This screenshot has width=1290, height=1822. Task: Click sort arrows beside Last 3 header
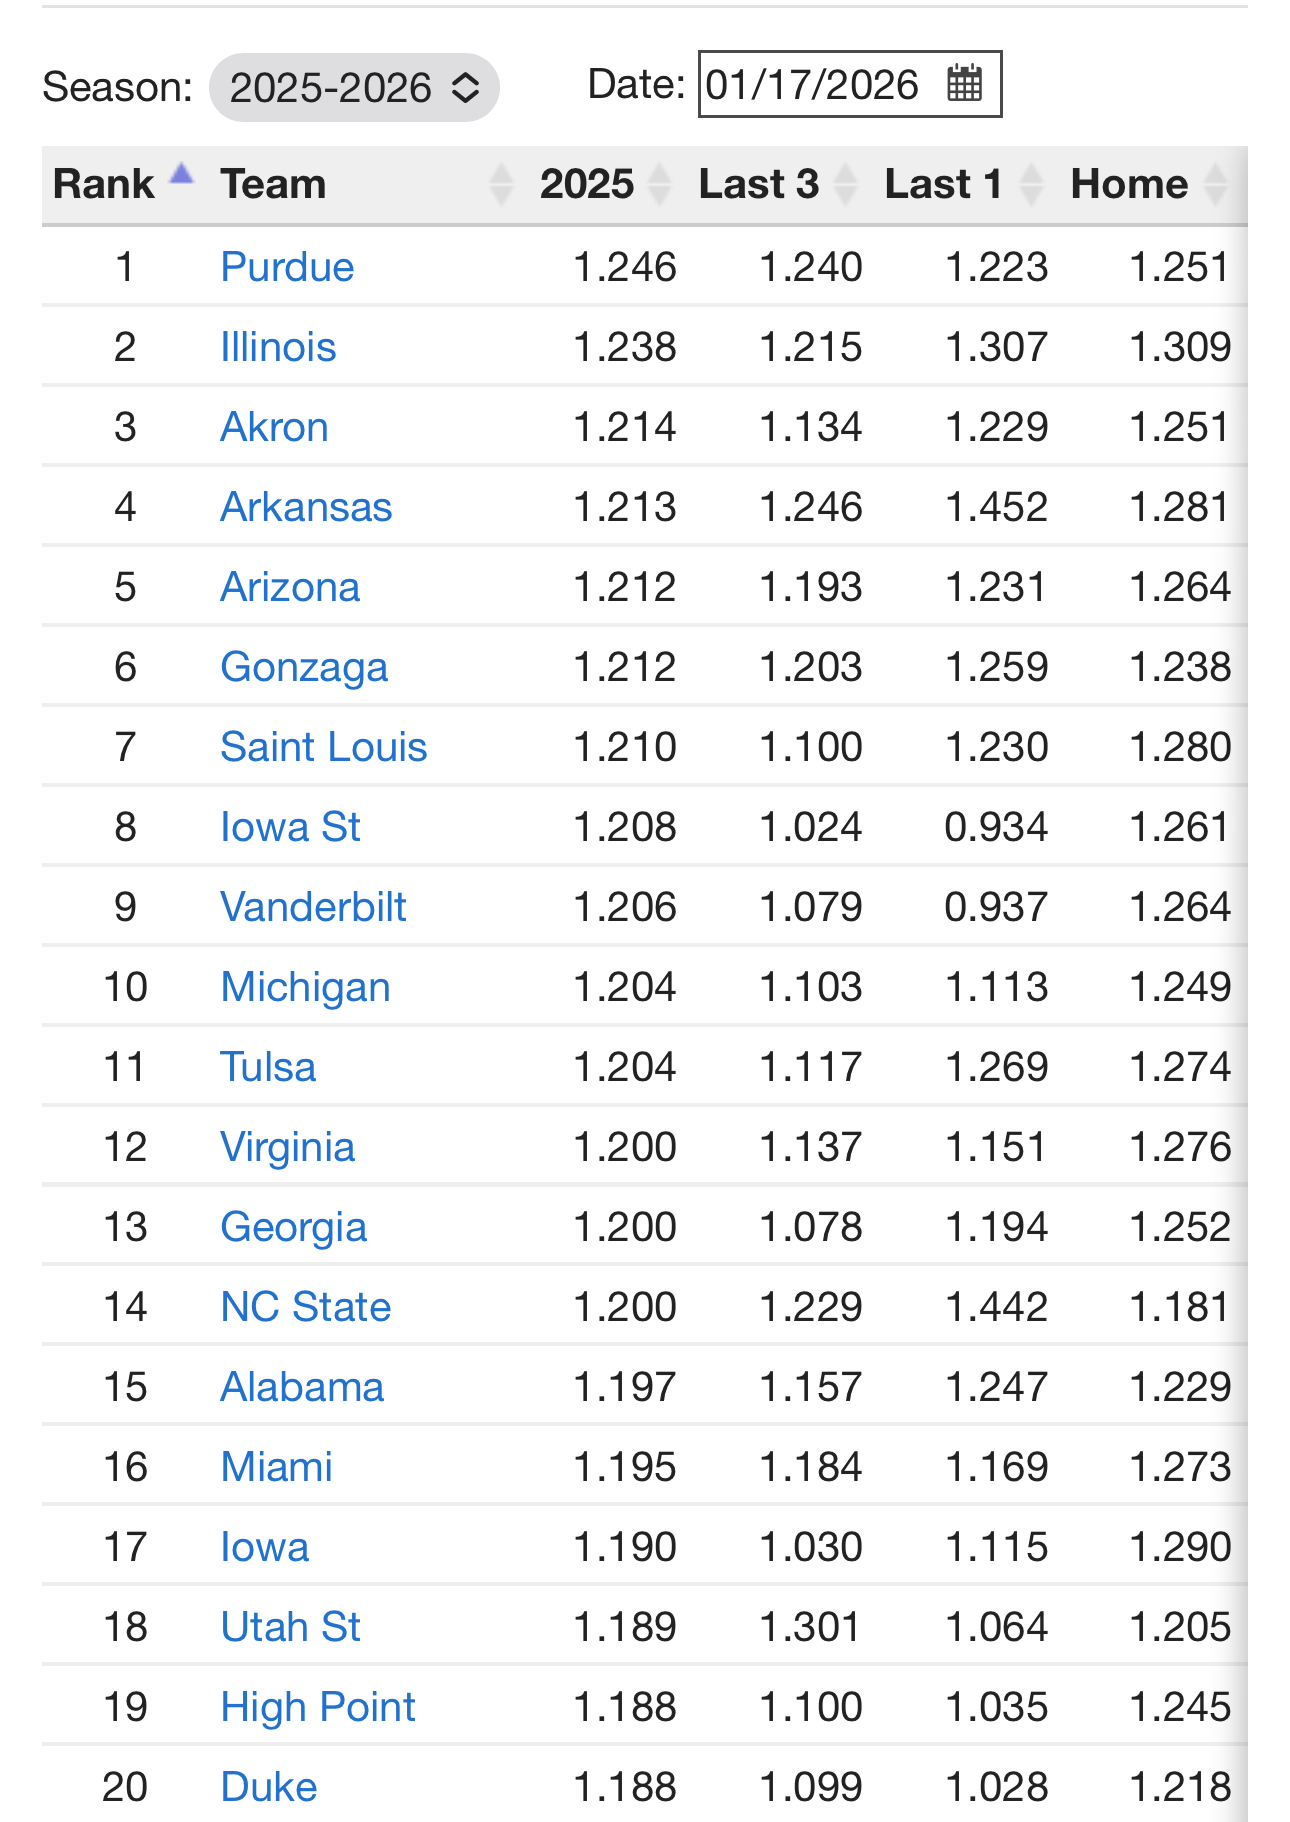[x=846, y=185]
